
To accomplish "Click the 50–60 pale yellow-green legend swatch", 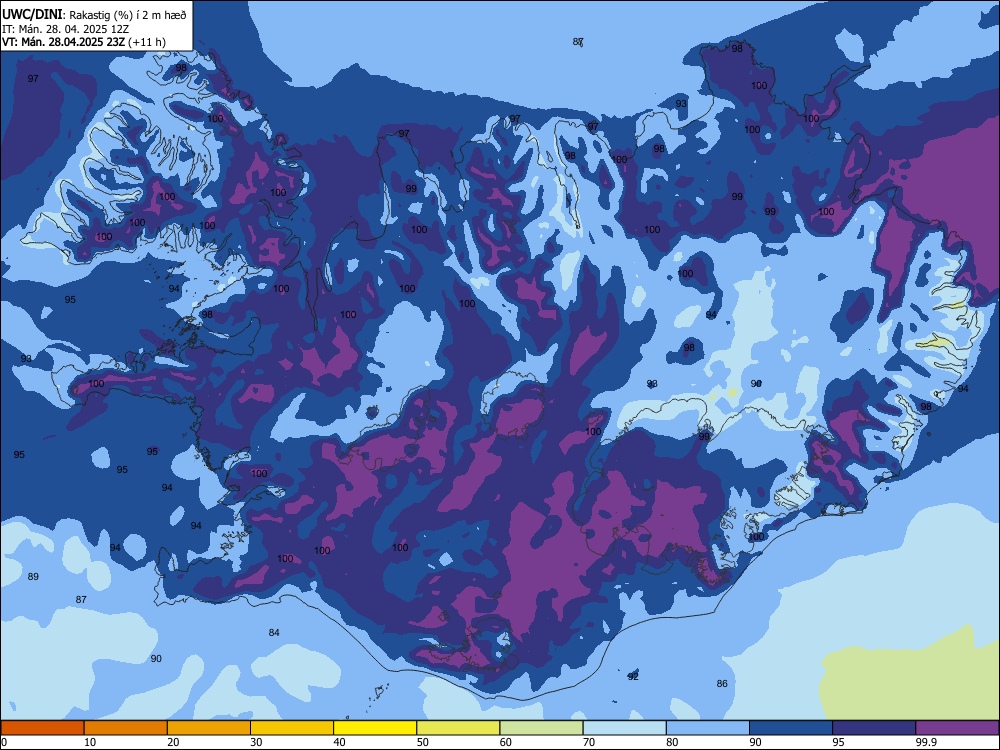I will tap(458, 728).
